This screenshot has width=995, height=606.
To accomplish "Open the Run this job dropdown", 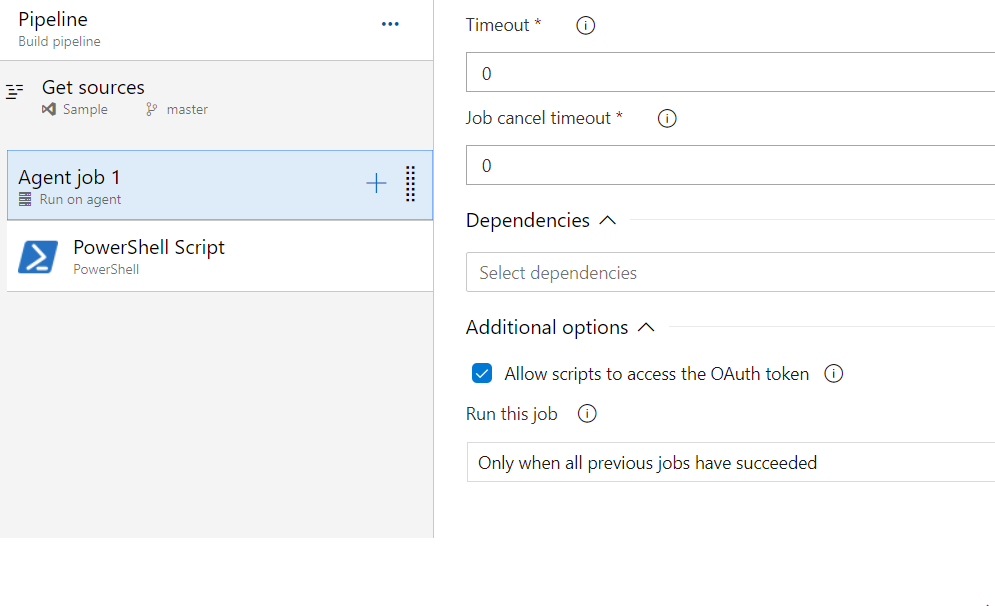I will [x=730, y=463].
